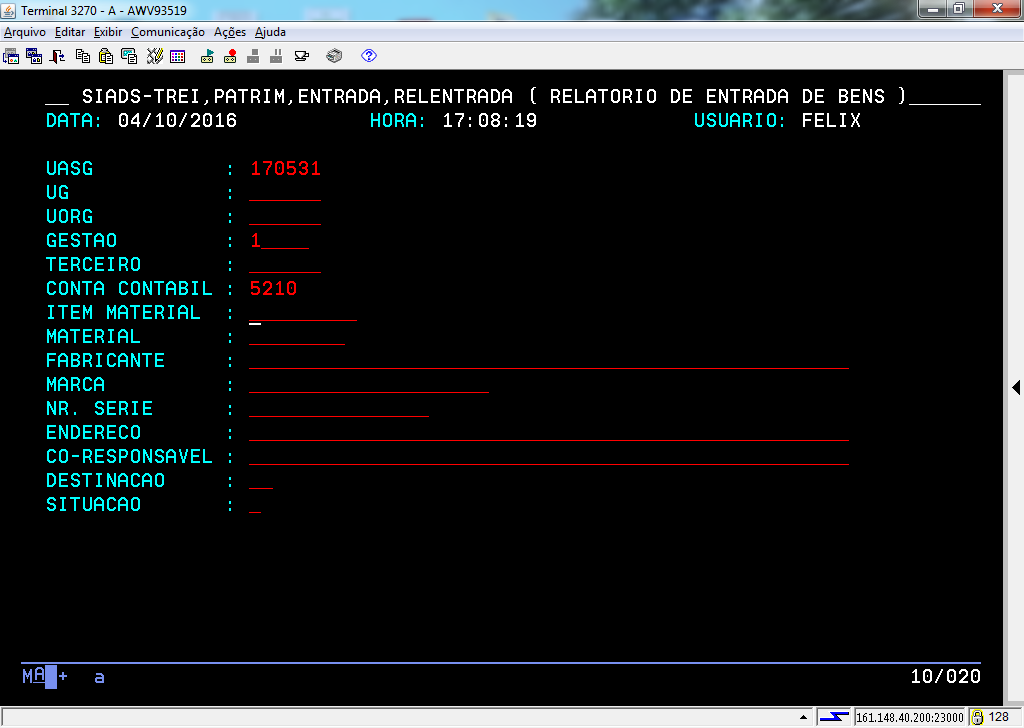This screenshot has height=728, width=1024.
Task: Open help with the blue question mark icon
Action: point(369,56)
